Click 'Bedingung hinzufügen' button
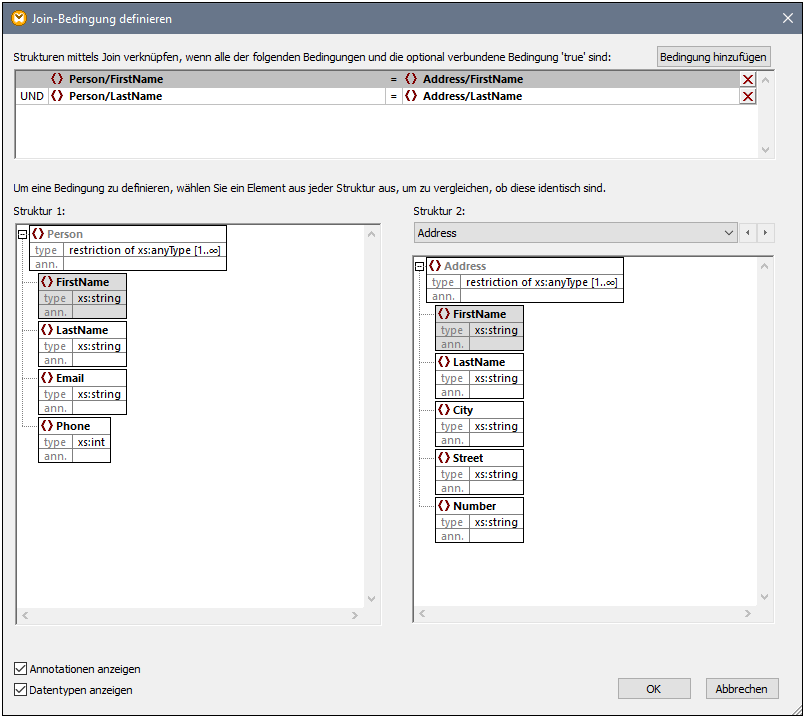The width and height of the screenshot is (805, 718). point(713,57)
